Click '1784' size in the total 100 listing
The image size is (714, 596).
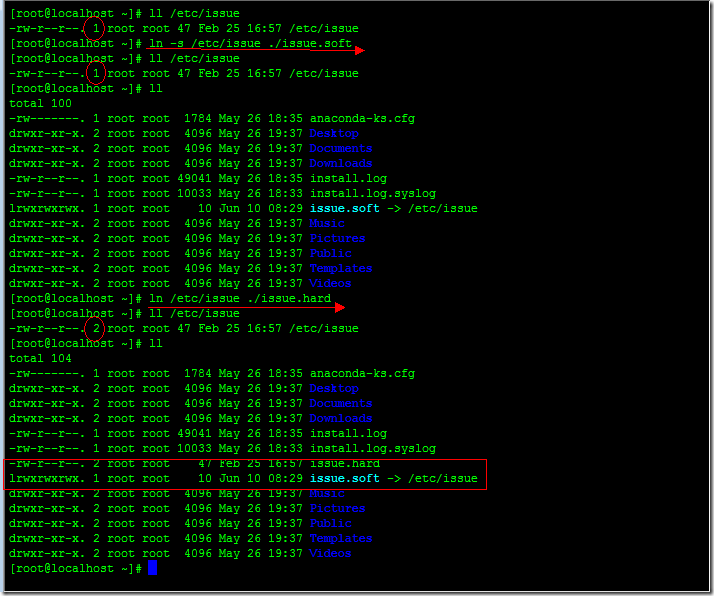(198, 119)
